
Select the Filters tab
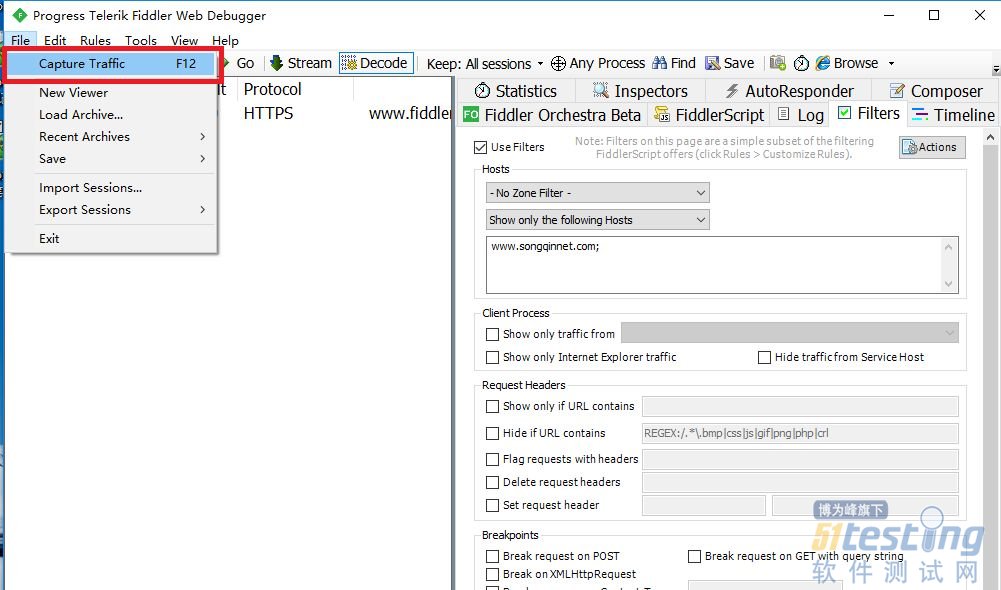pos(868,114)
